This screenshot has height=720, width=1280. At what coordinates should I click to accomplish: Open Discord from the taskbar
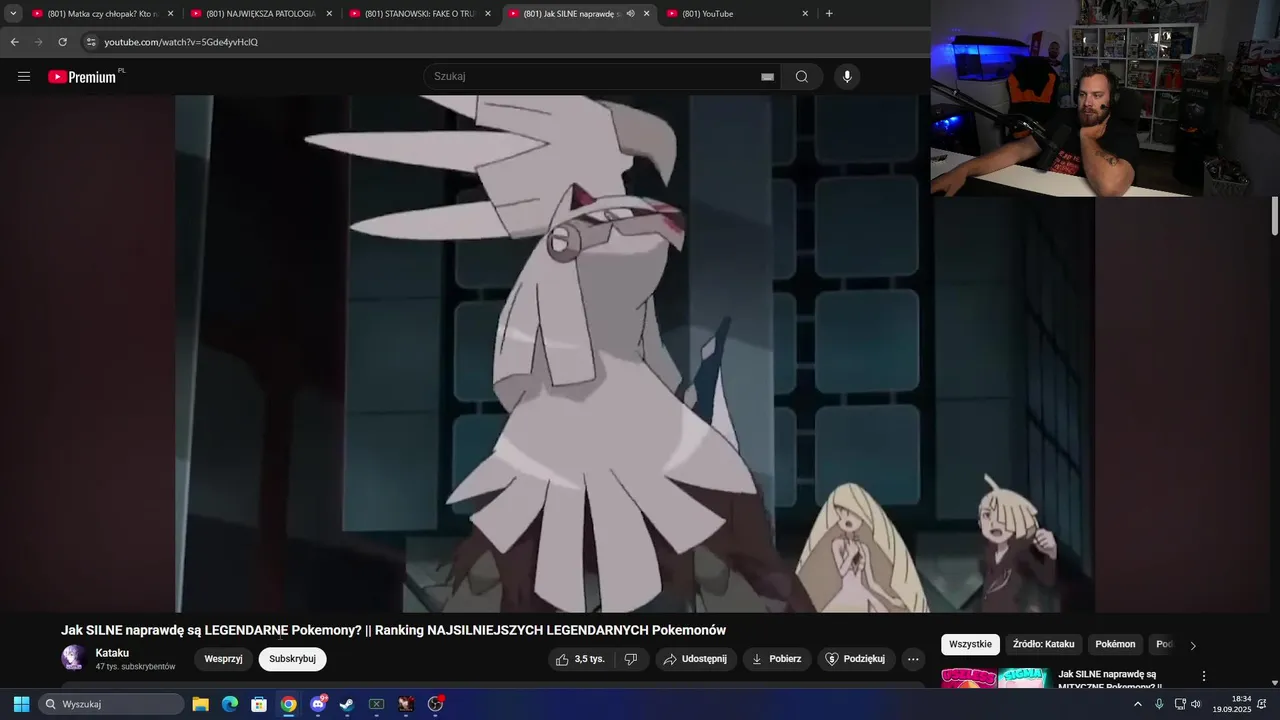tap(318, 704)
